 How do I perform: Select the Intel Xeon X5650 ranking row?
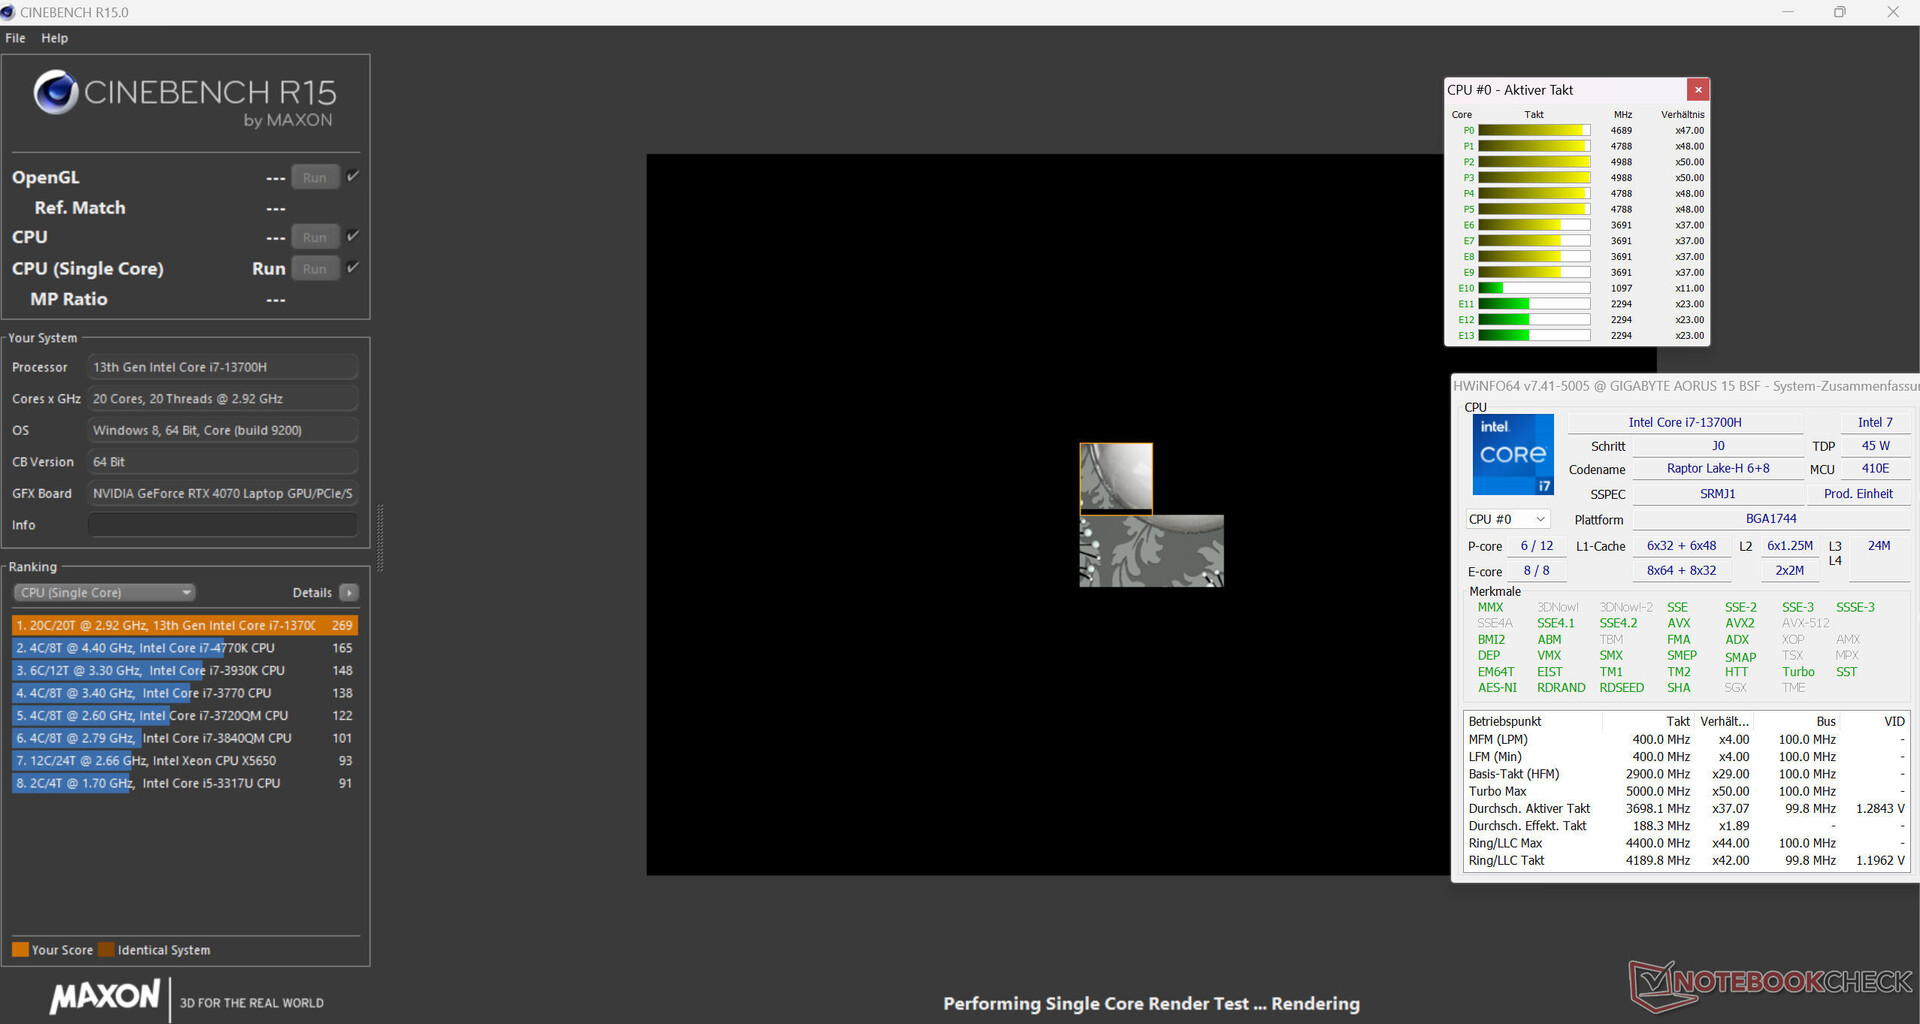click(185, 761)
